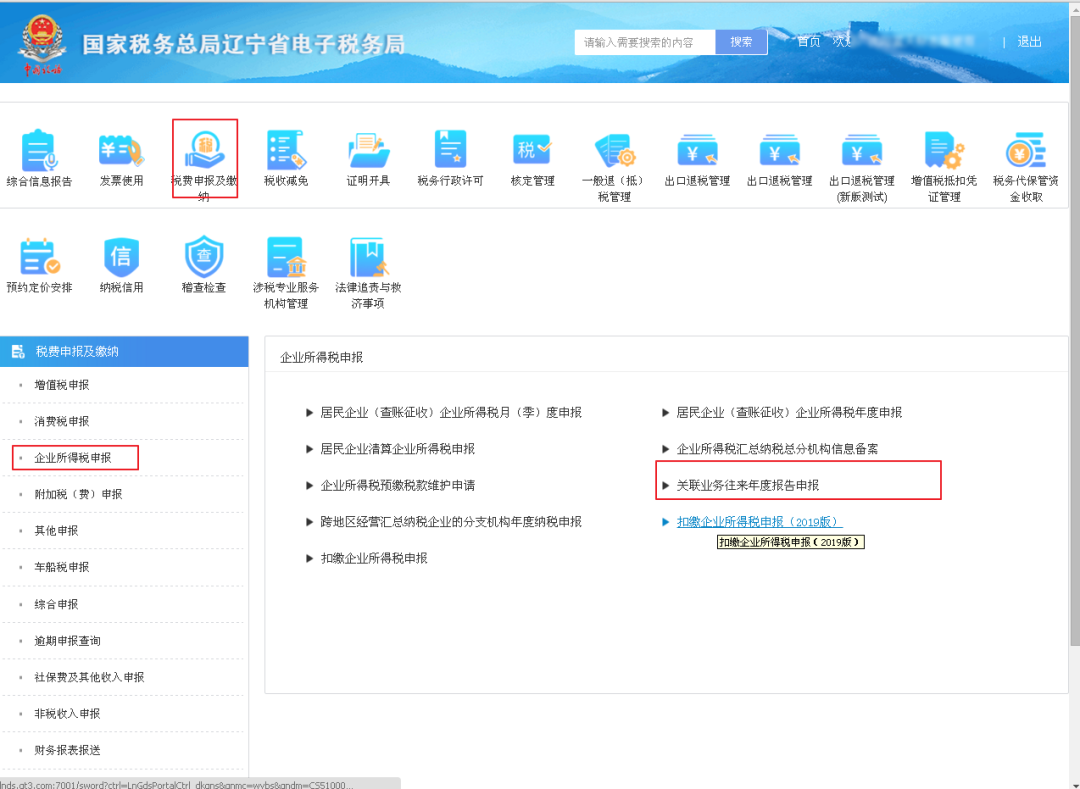Open the 核定管理 icon

532,151
